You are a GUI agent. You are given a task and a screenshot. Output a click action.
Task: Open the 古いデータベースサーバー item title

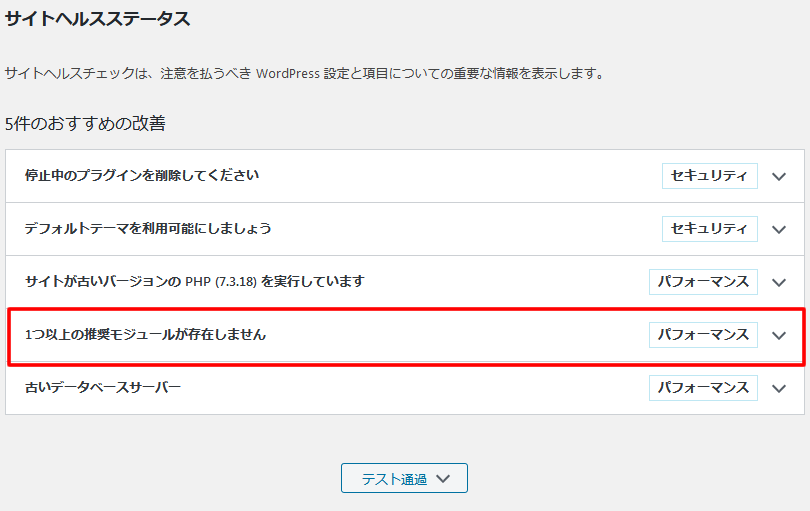103,388
